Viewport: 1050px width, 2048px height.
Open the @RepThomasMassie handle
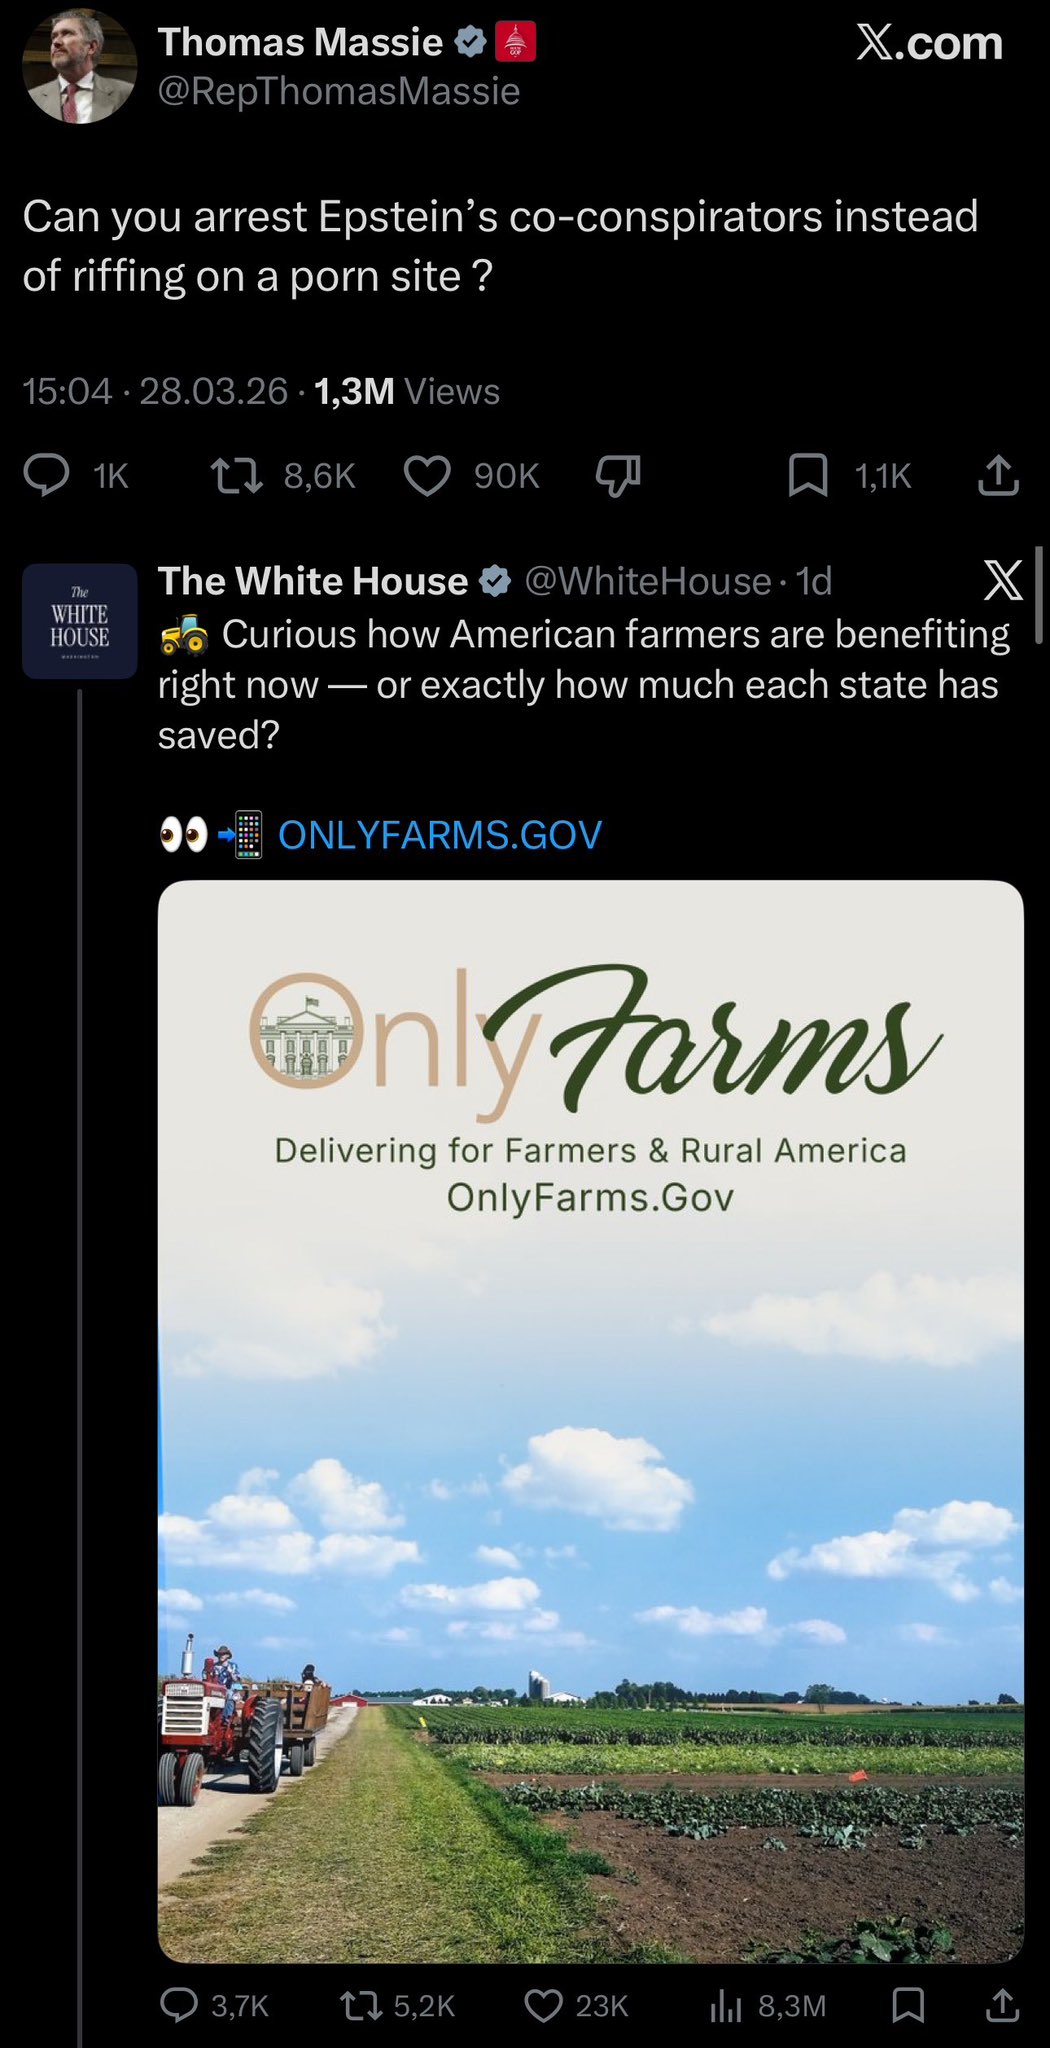339,92
